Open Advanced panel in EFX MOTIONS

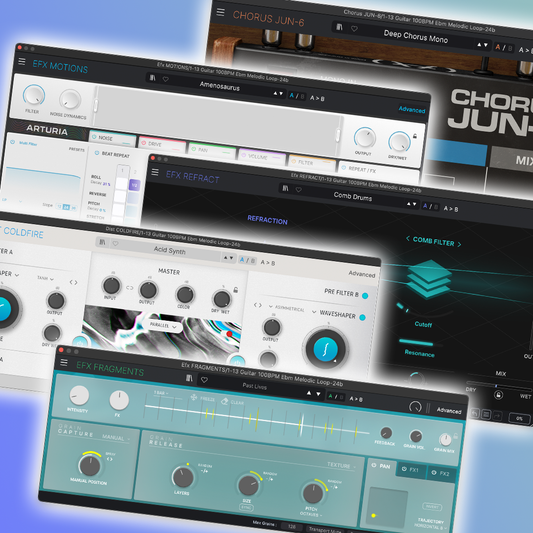pos(412,109)
